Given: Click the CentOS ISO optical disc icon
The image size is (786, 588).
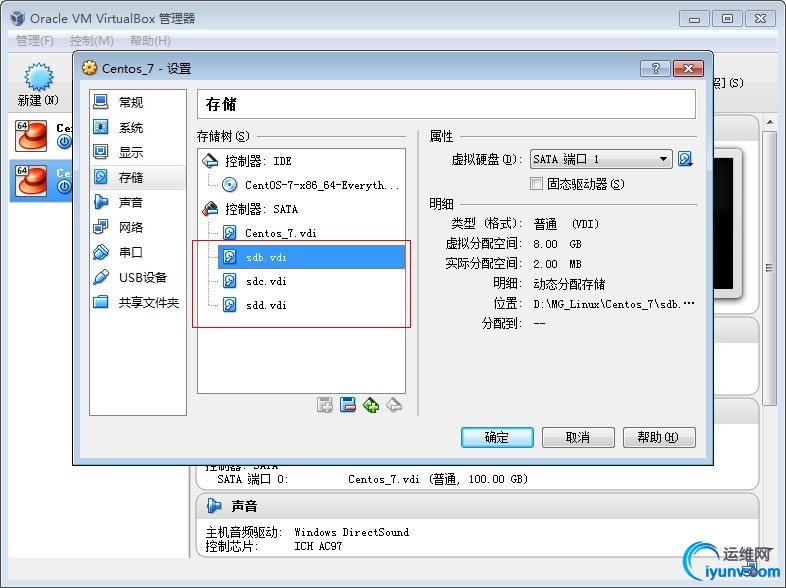Looking at the screenshot, I should [230, 185].
